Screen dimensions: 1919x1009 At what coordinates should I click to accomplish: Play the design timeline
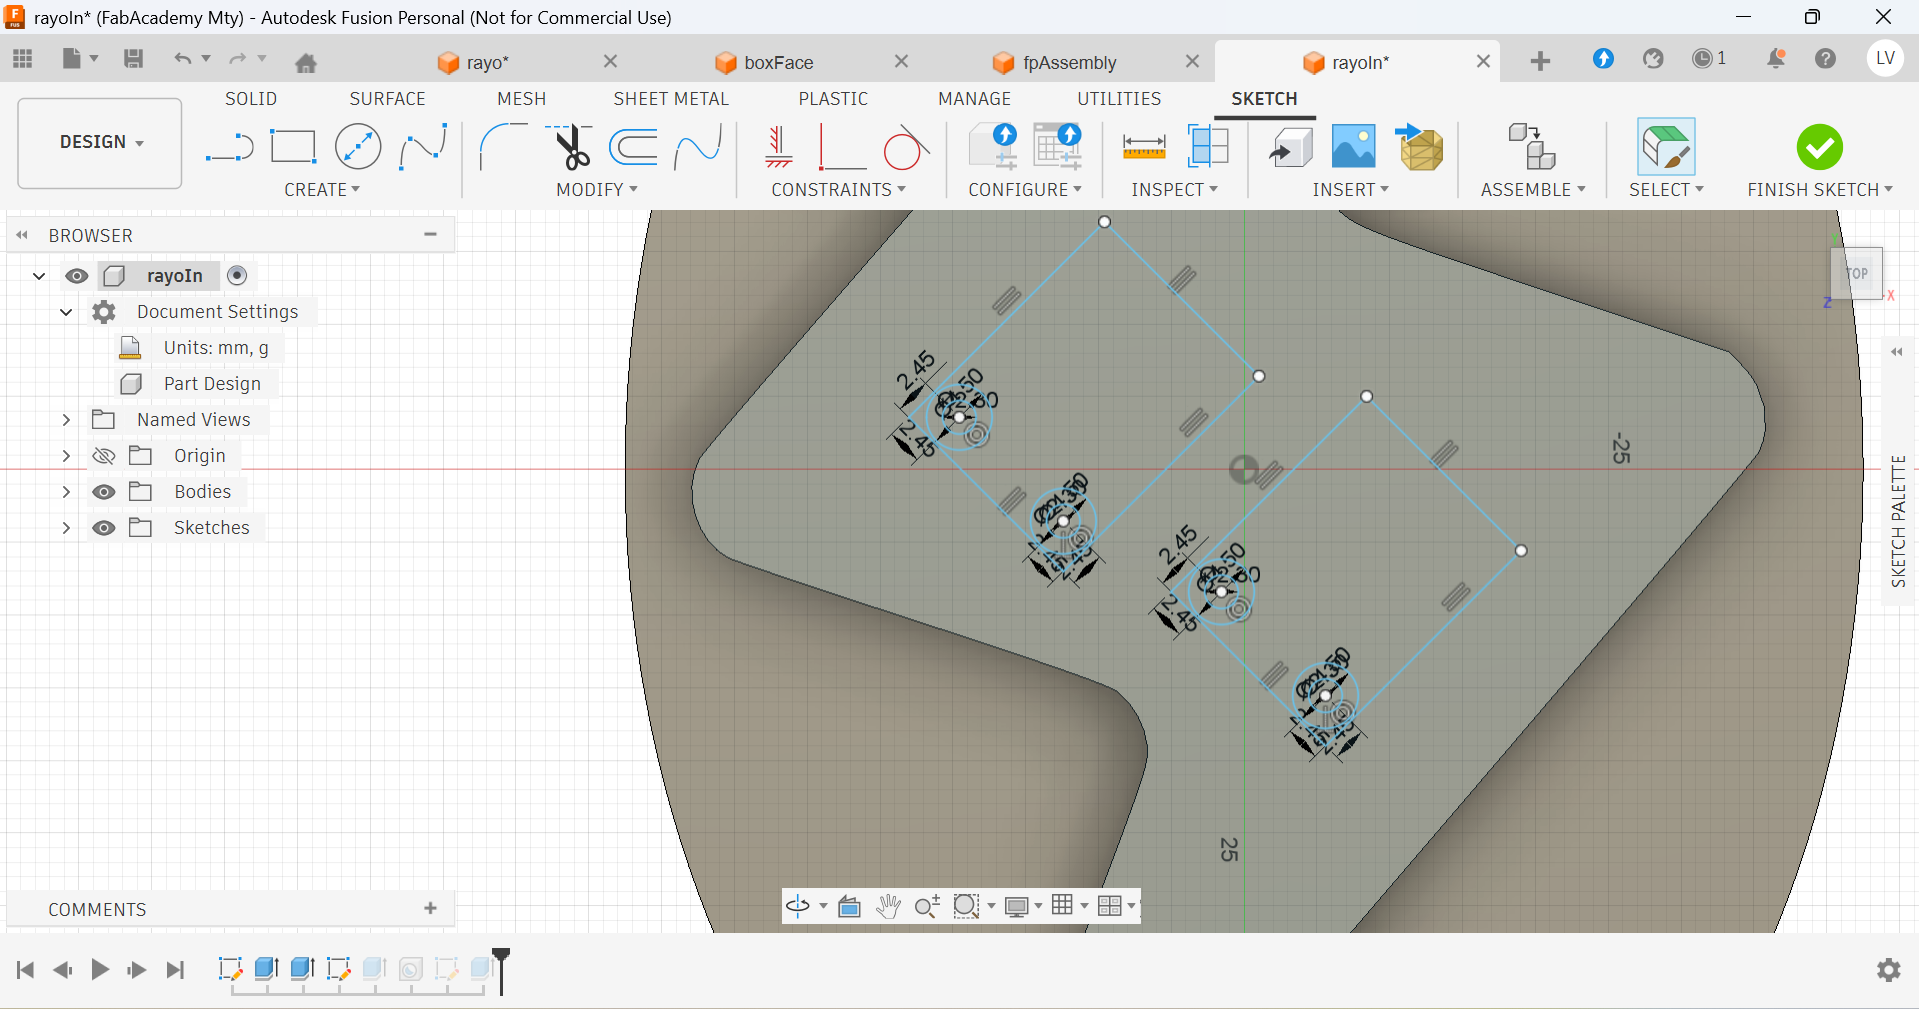pyautogui.click(x=100, y=969)
